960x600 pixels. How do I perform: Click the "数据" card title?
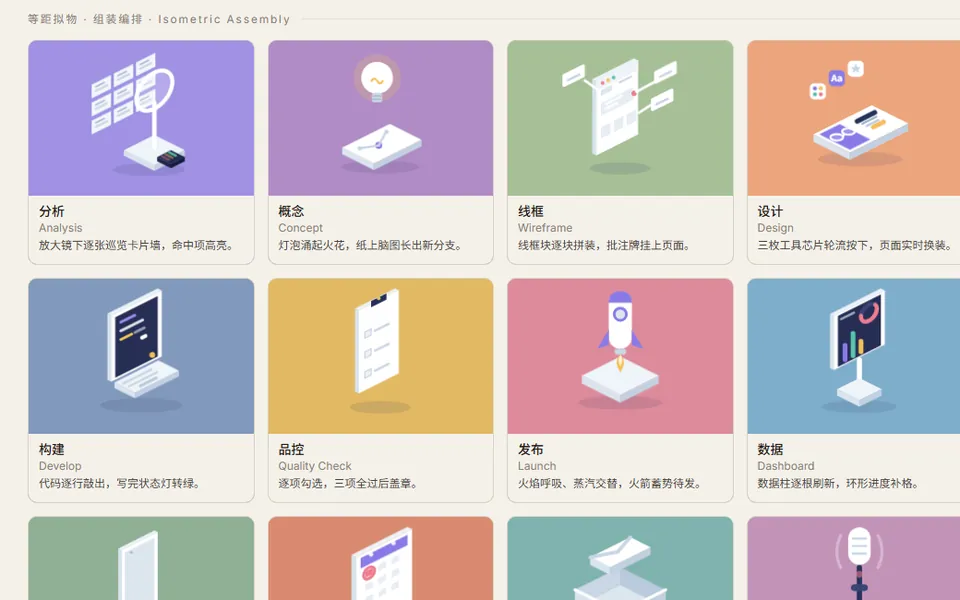[x=770, y=449]
